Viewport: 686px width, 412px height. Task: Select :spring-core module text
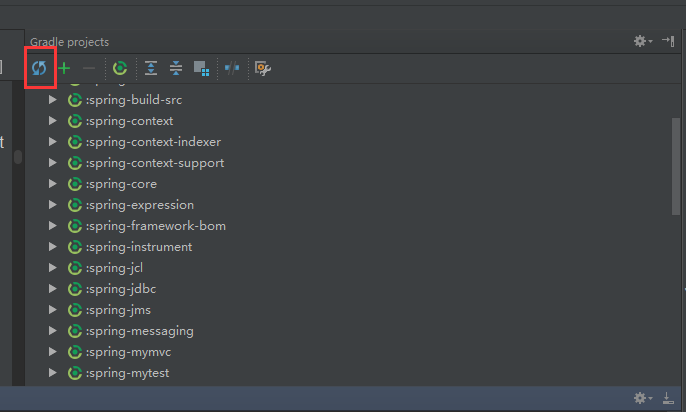pos(121,184)
